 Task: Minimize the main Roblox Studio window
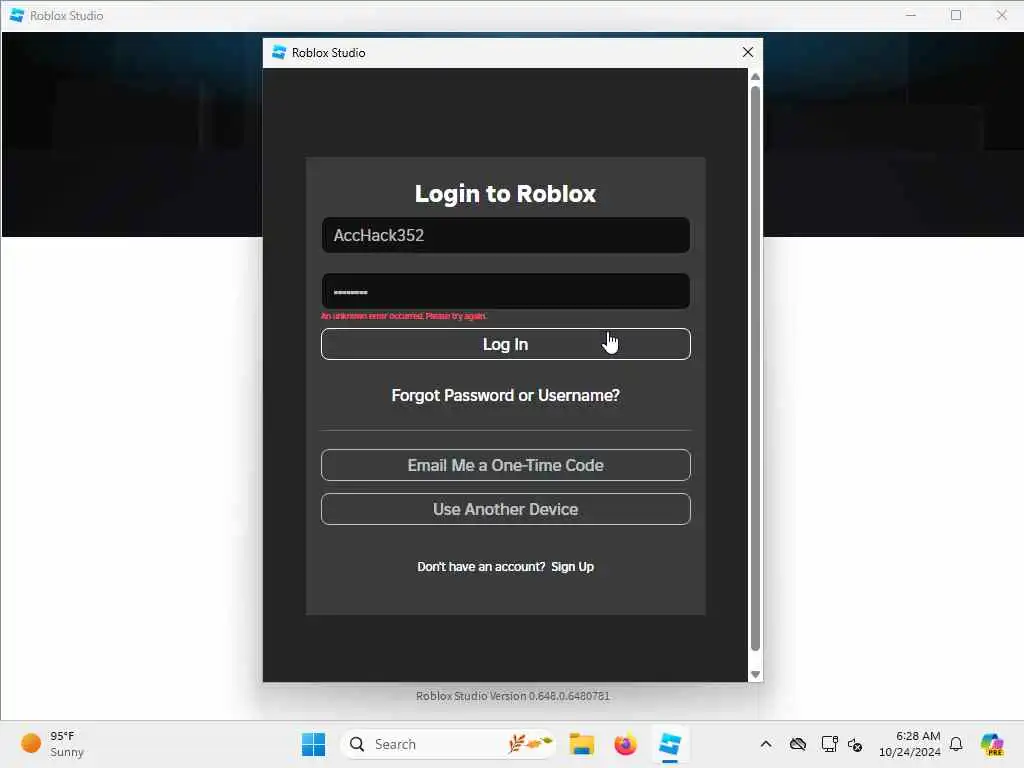(910, 15)
